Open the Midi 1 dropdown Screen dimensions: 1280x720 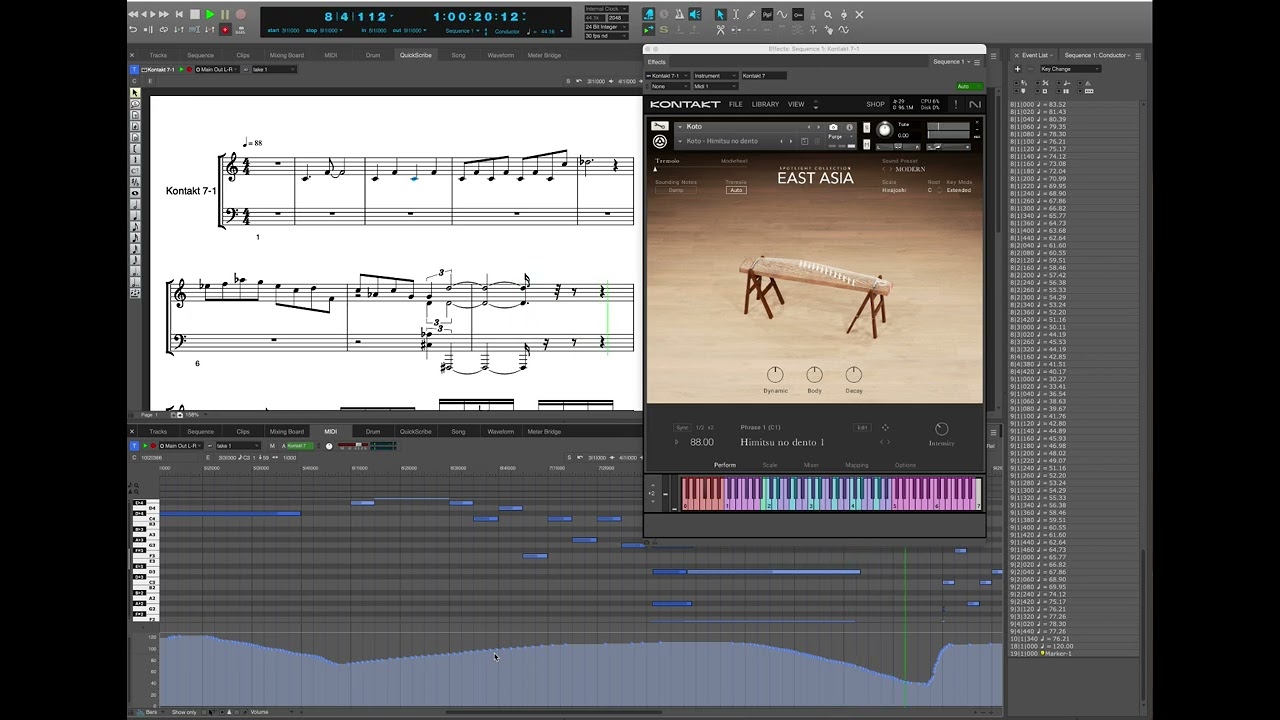tap(714, 86)
